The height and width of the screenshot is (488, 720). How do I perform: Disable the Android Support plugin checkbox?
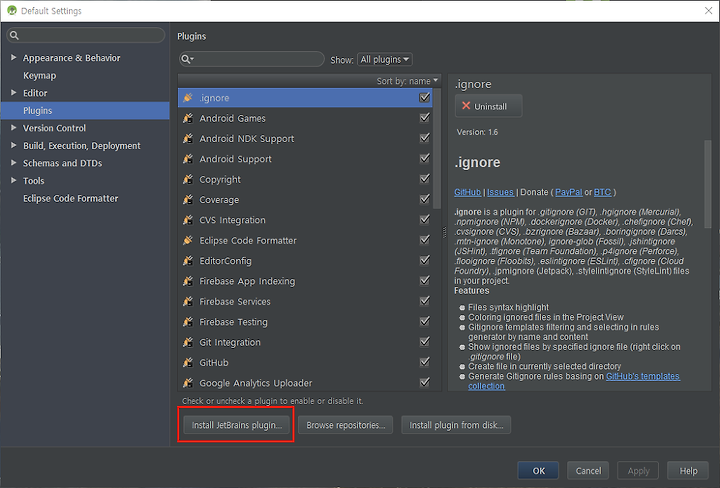click(x=425, y=158)
